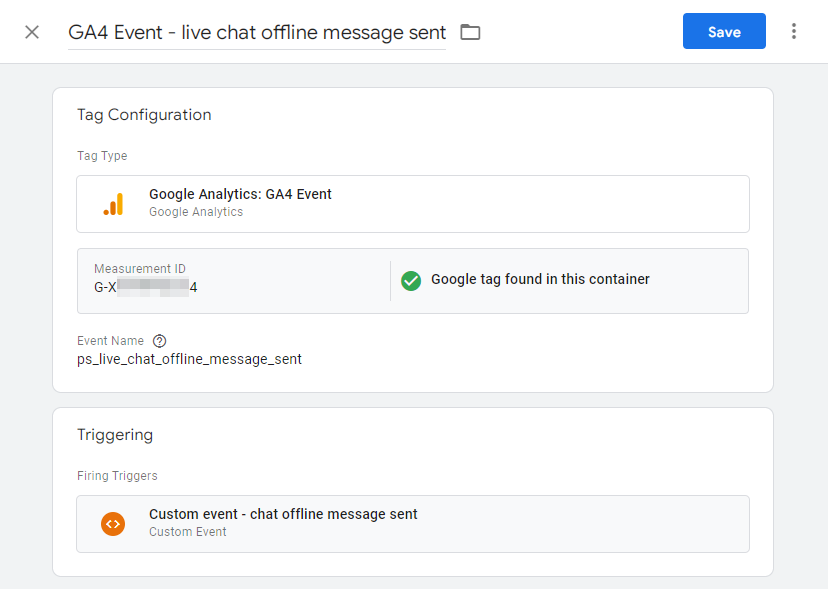
Task: Click the Google Analytics GA4 Event tag icon
Action: coord(114,203)
